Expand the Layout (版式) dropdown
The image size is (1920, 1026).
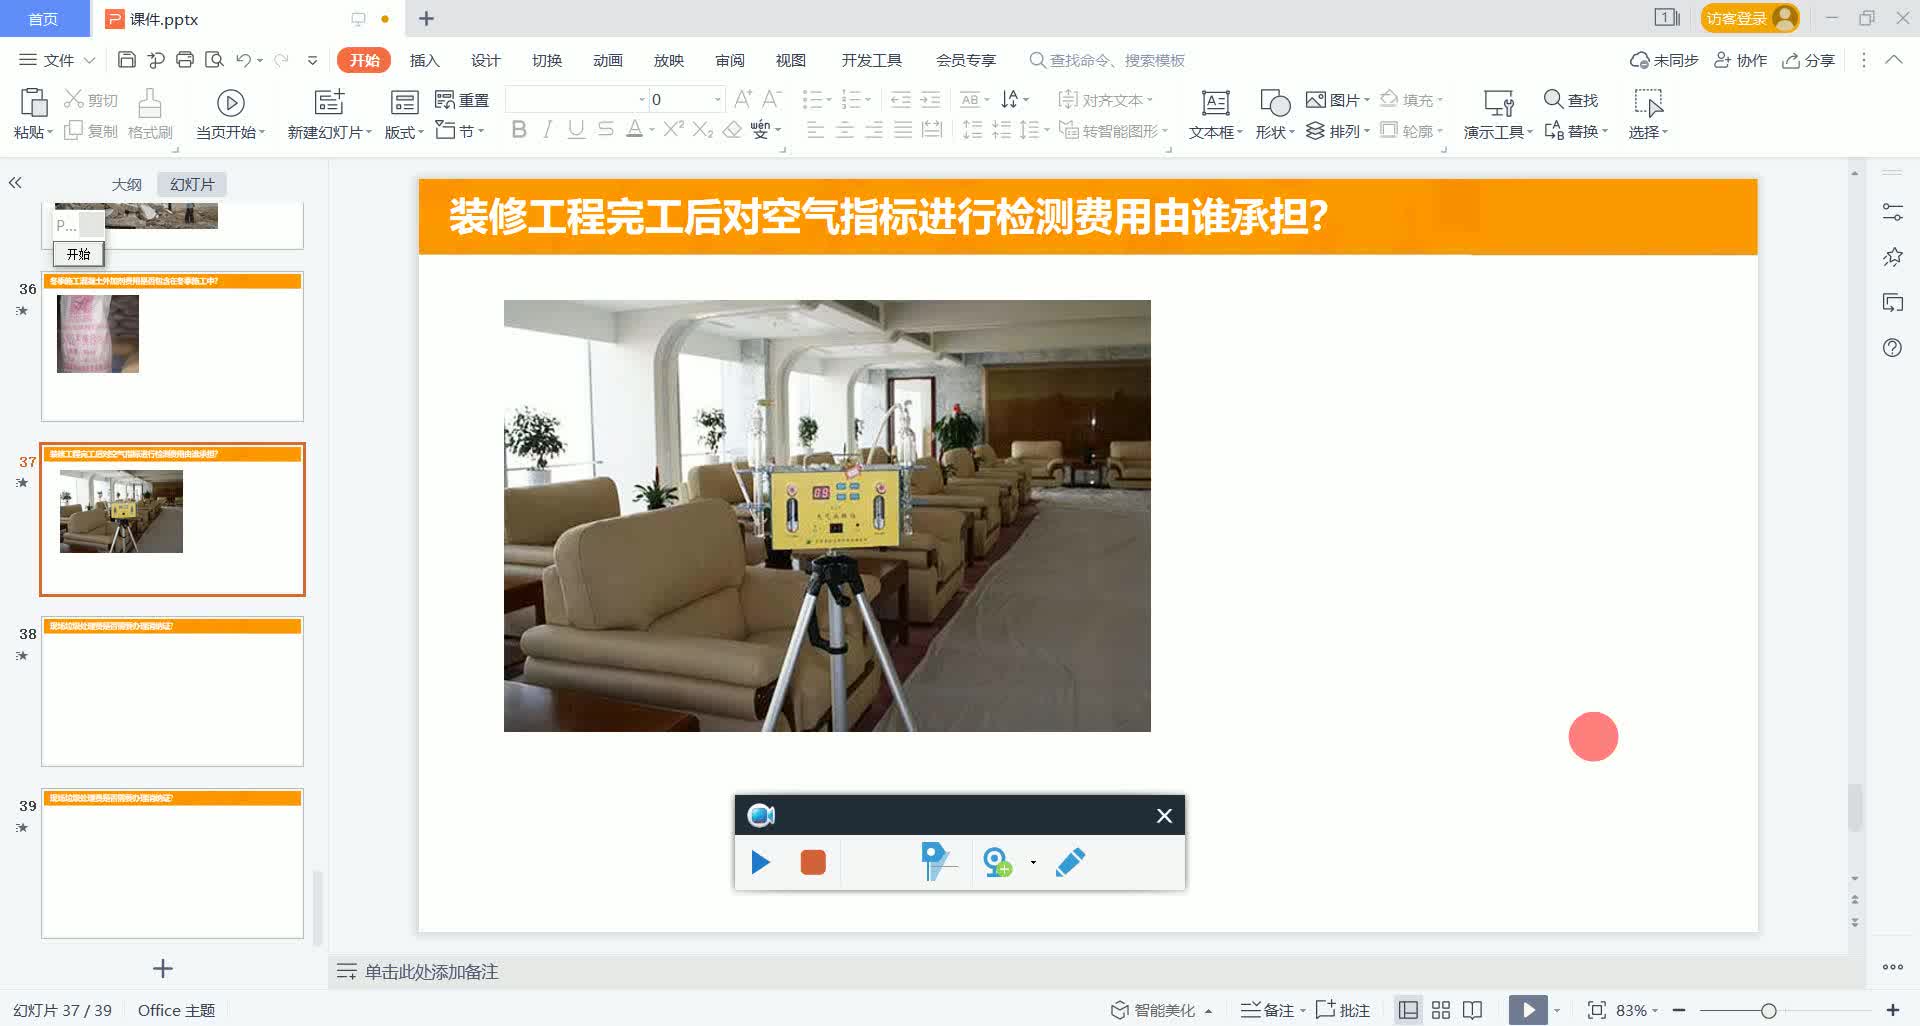(x=421, y=132)
